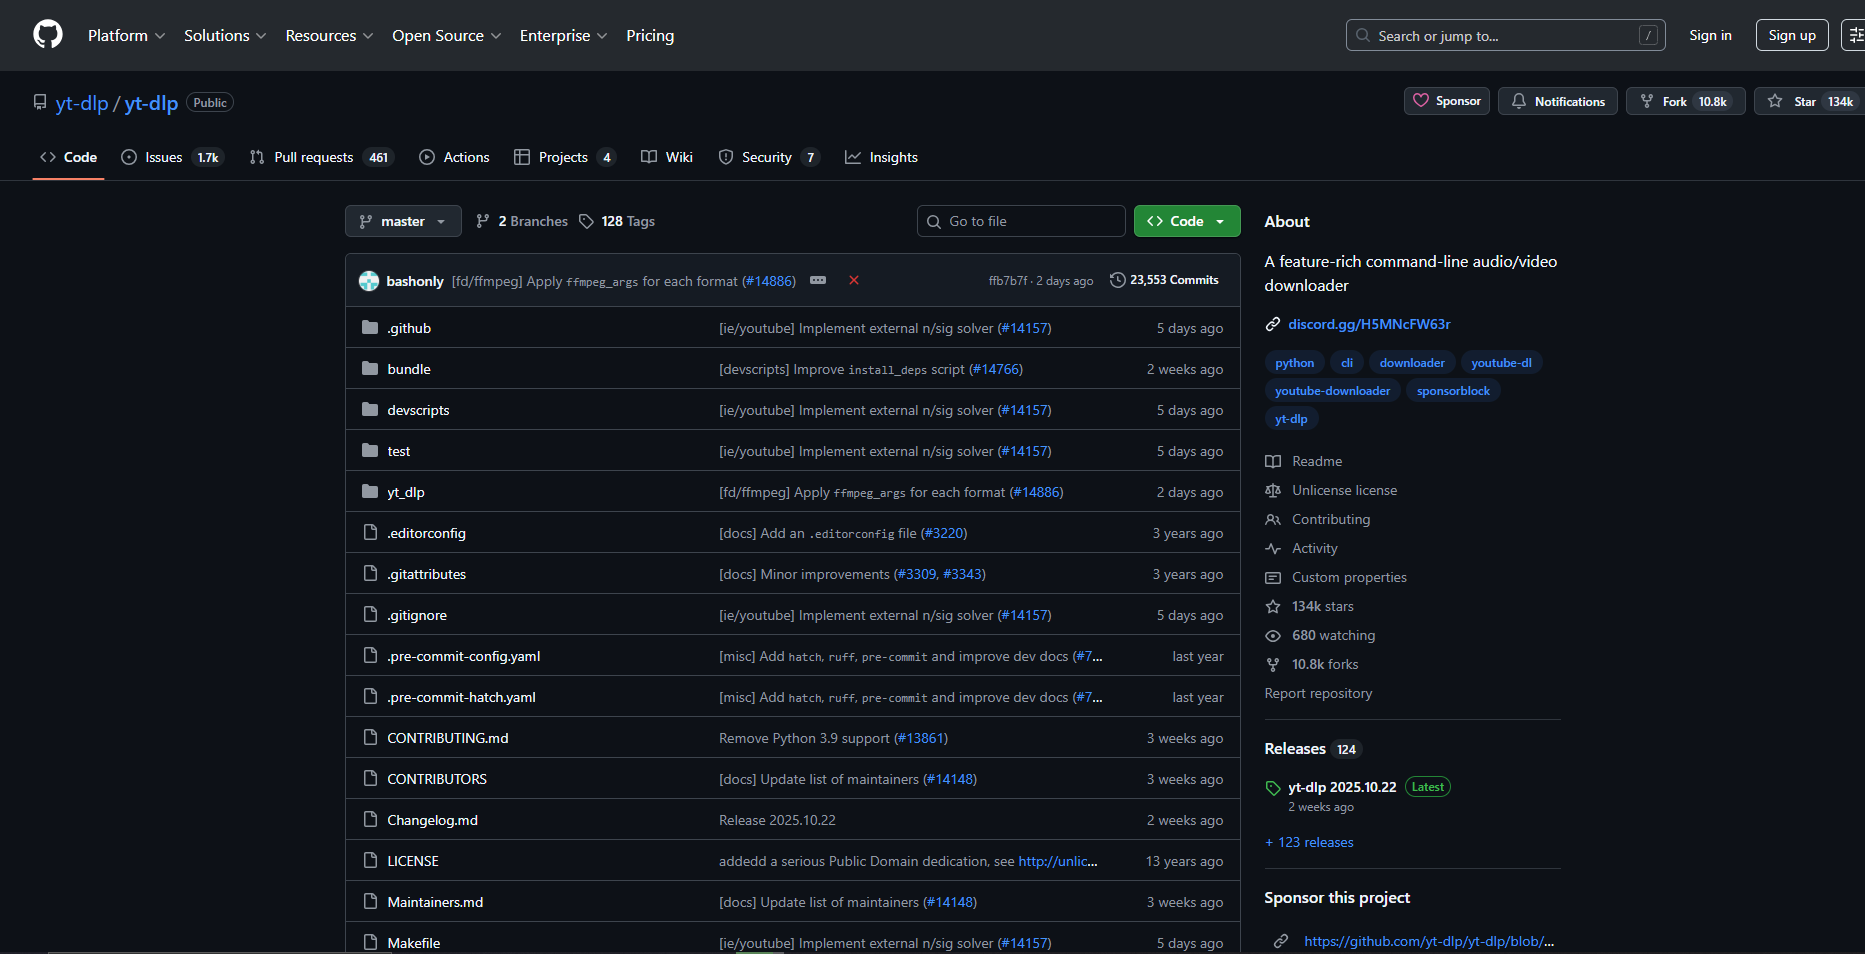Image resolution: width=1865 pixels, height=954 pixels.
Task: Open the master branch dropdown
Action: click(403, 221)
